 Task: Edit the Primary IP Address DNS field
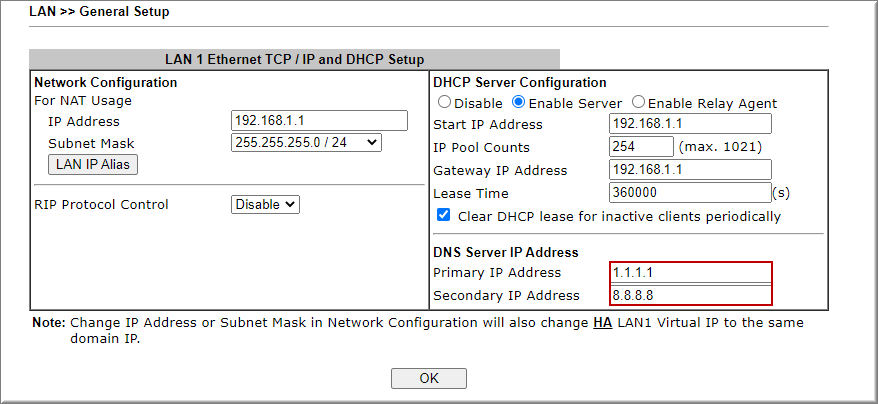(x=691, y=272)
